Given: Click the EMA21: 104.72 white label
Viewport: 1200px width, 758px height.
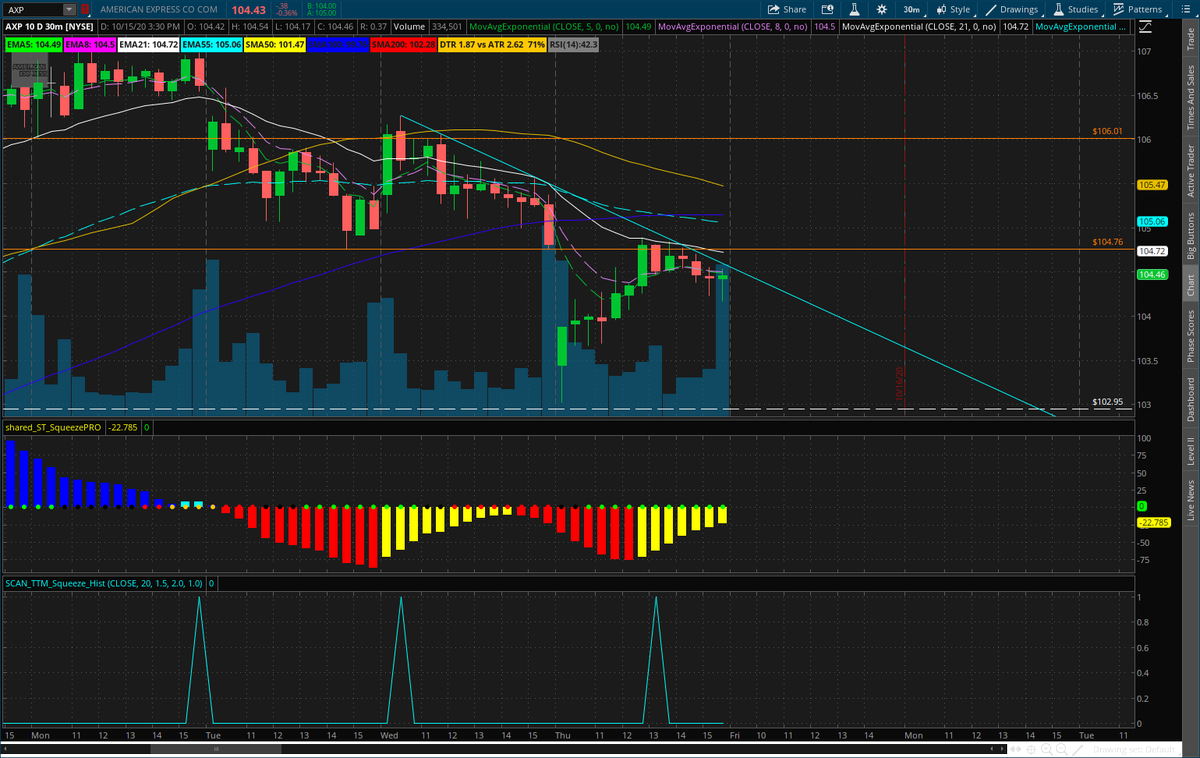Looking at the screenshot, I should click(147, 45).
